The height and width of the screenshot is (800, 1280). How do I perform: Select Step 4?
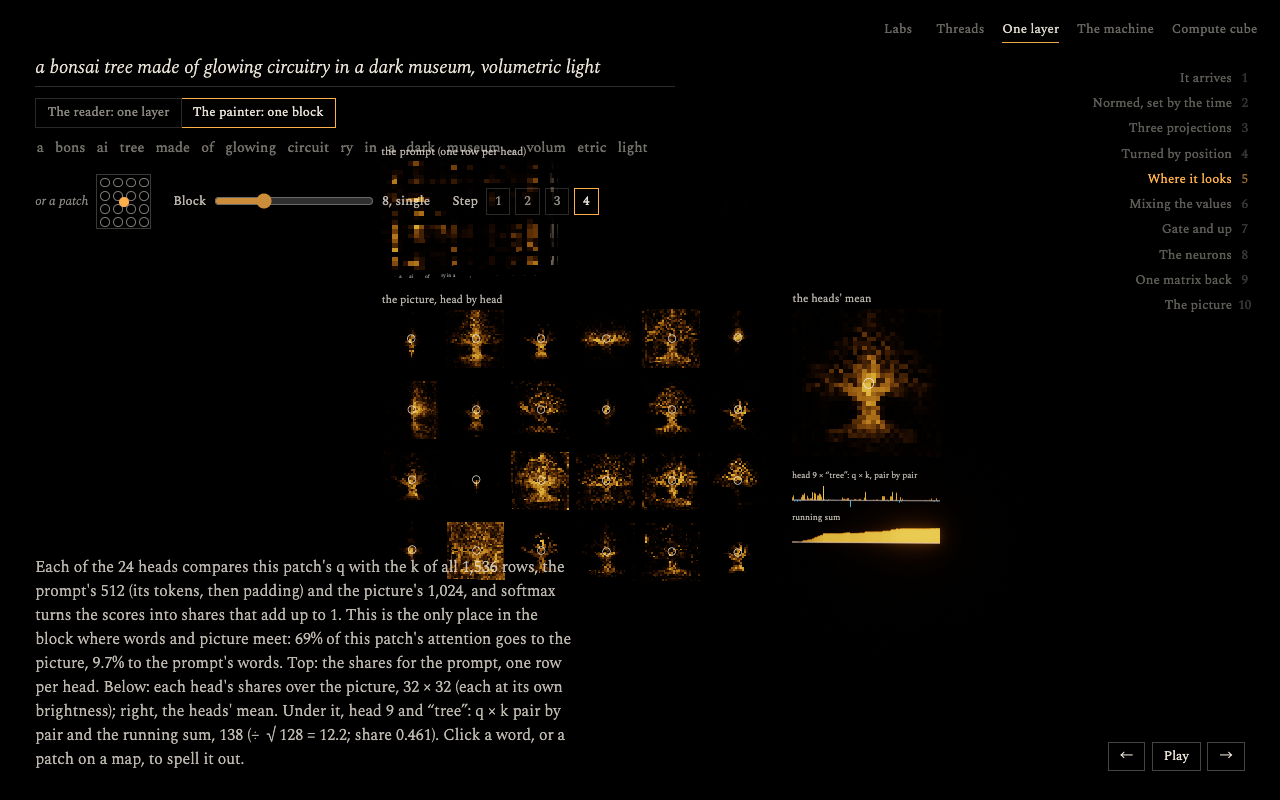point(586,201)
